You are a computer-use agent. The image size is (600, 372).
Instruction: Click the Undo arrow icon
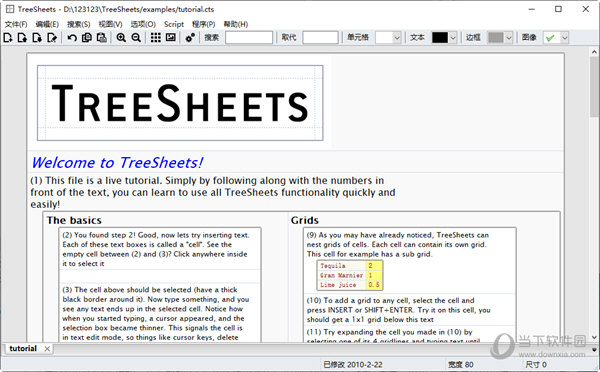point(72,38)
